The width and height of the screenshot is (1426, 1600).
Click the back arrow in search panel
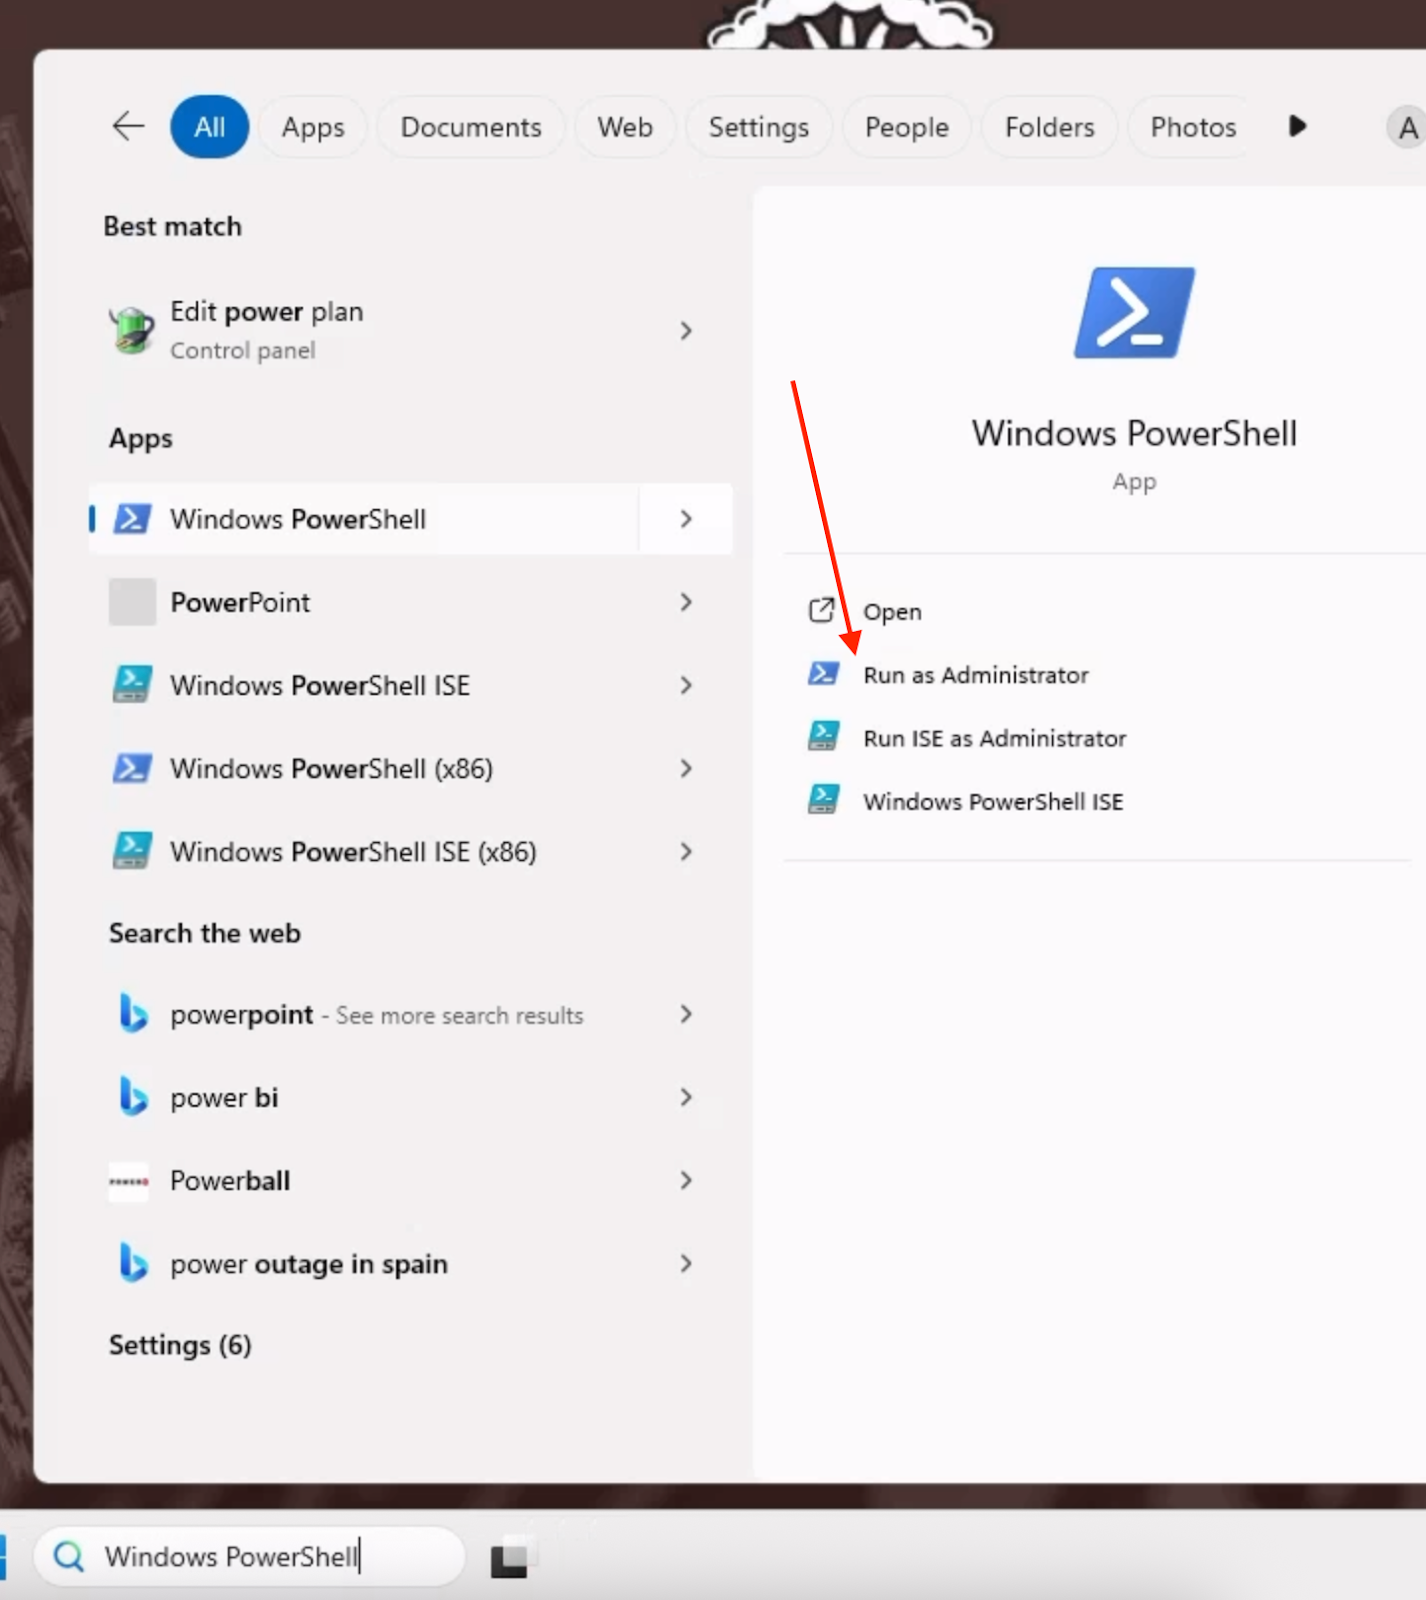tap(128, 127)
